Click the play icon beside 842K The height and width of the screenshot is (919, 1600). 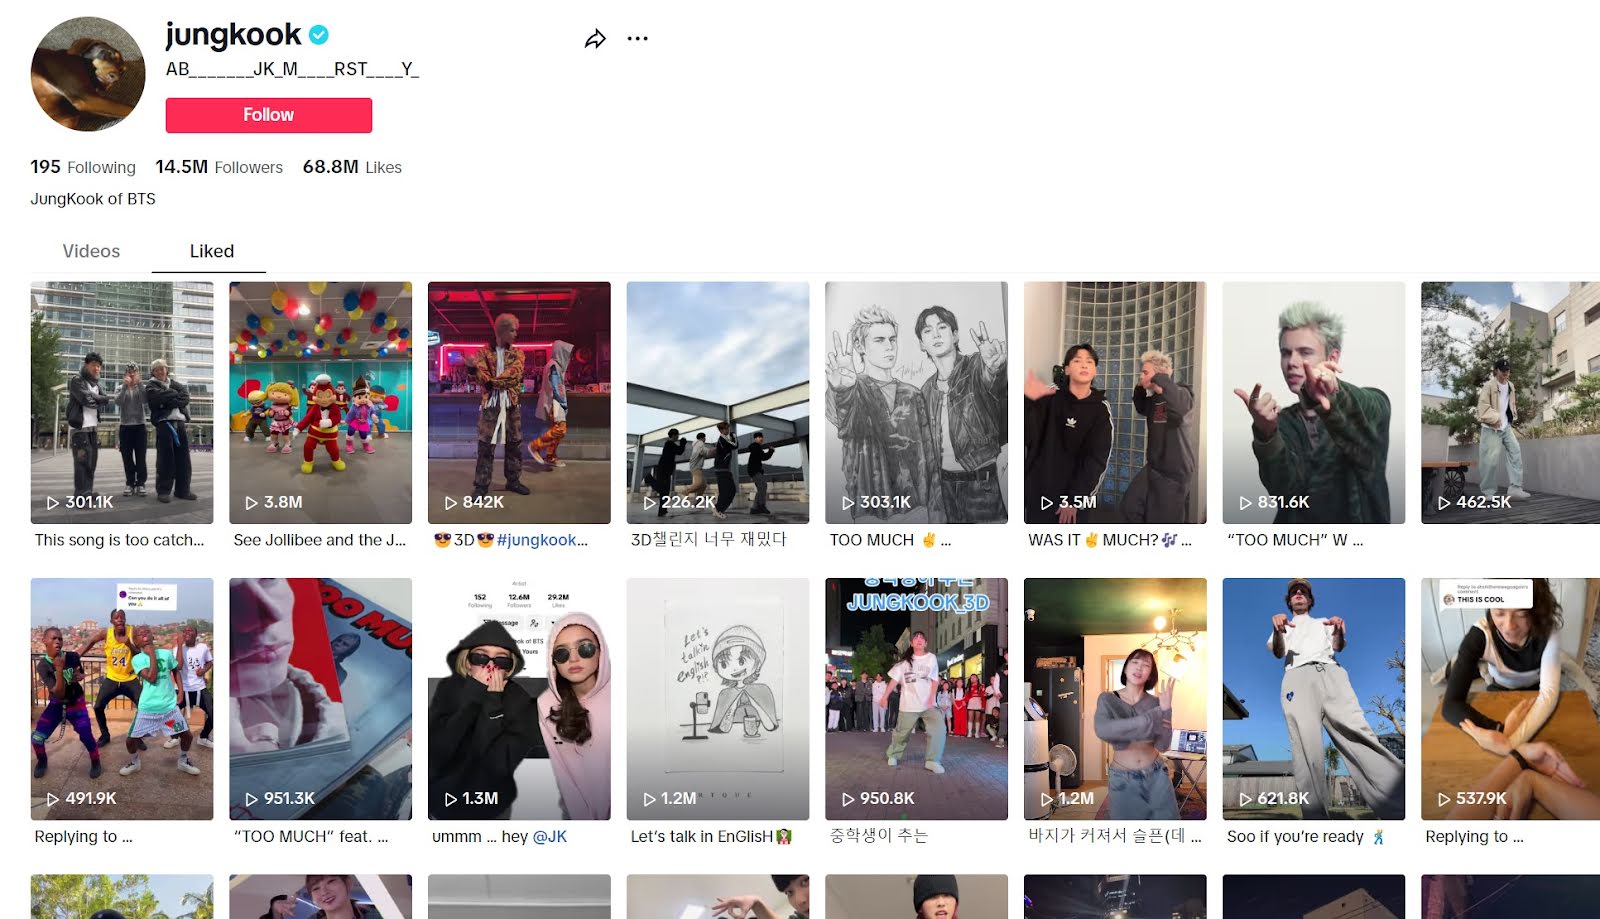pyautogui.click(x=450, y=503)
